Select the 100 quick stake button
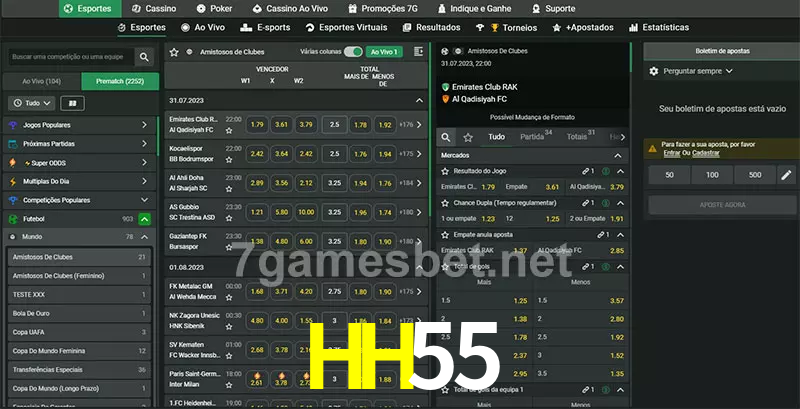Viewport: 800px width, 409px height. coord(711,175)
